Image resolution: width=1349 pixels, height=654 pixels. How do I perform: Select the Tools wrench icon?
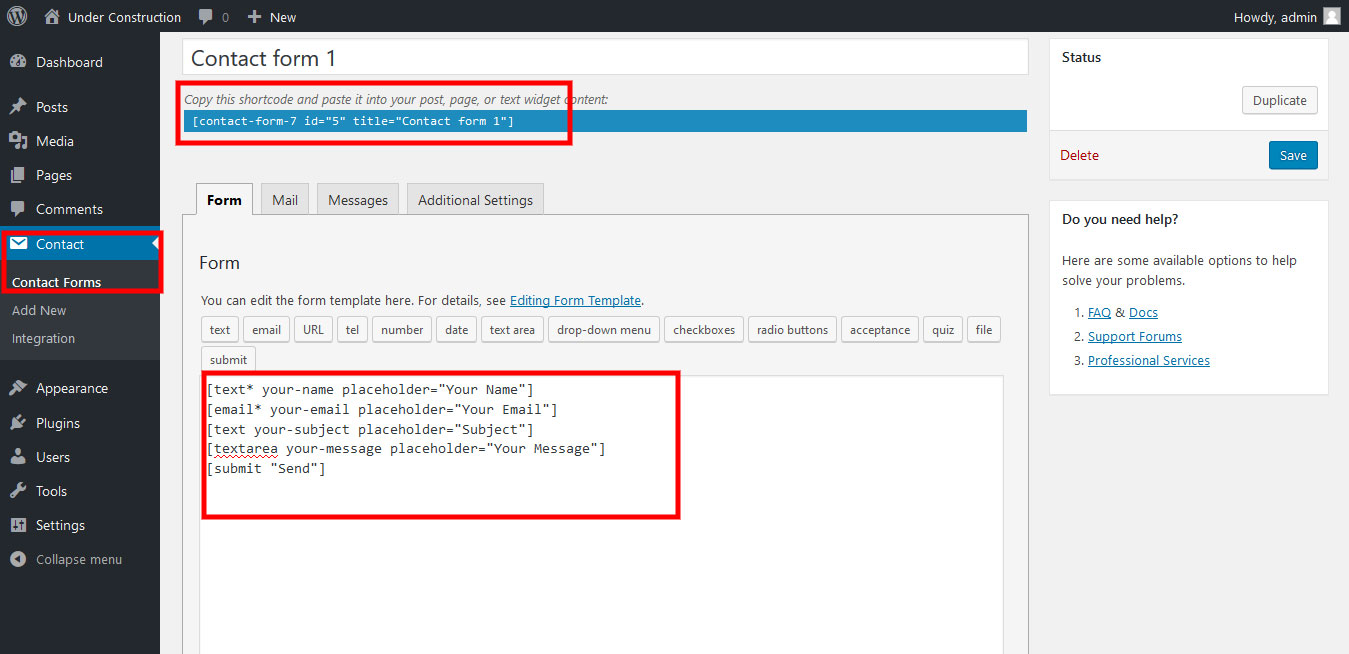(18, 491)
